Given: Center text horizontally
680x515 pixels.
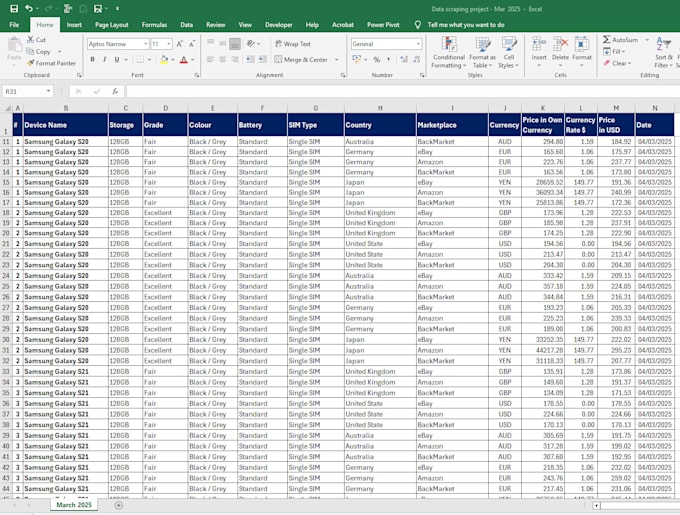Looking at the screenshot, I should click(x=222, y=59).
